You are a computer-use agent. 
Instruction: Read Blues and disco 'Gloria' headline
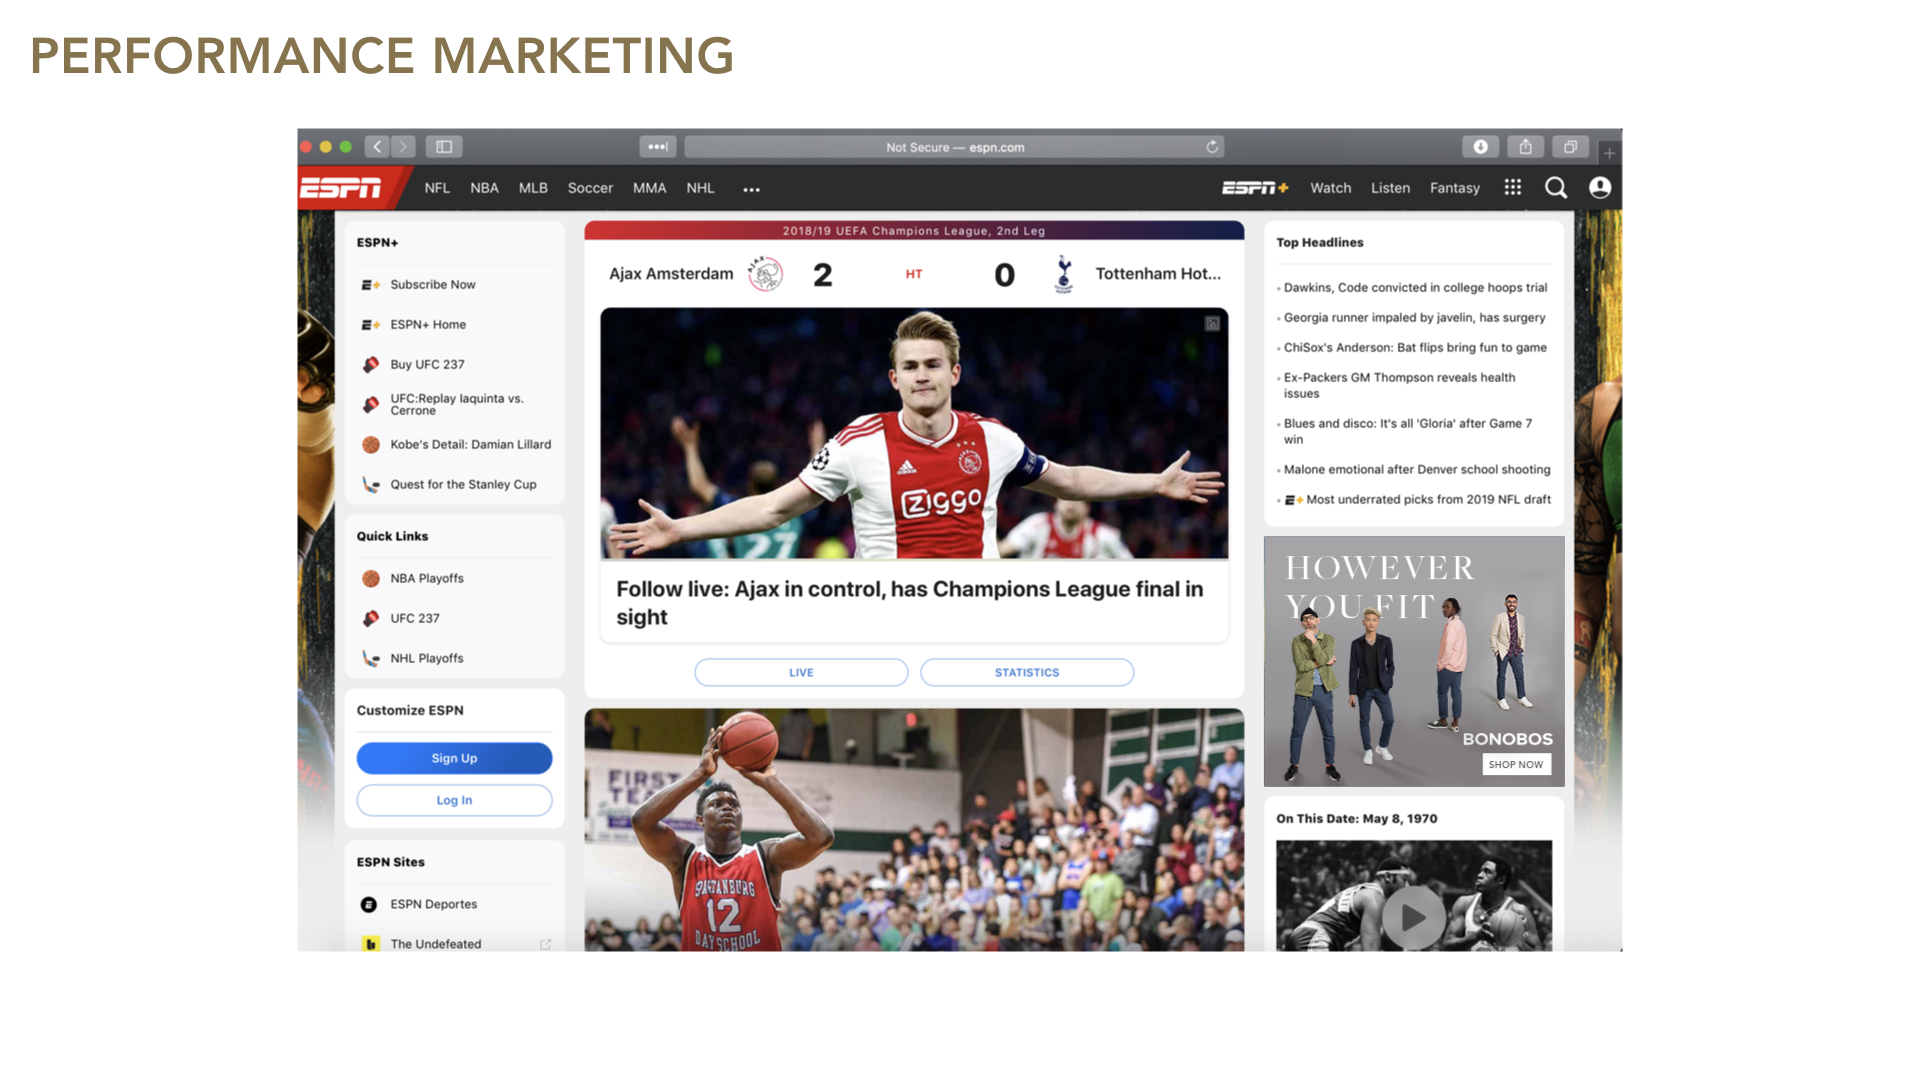tap(1408, 432)
